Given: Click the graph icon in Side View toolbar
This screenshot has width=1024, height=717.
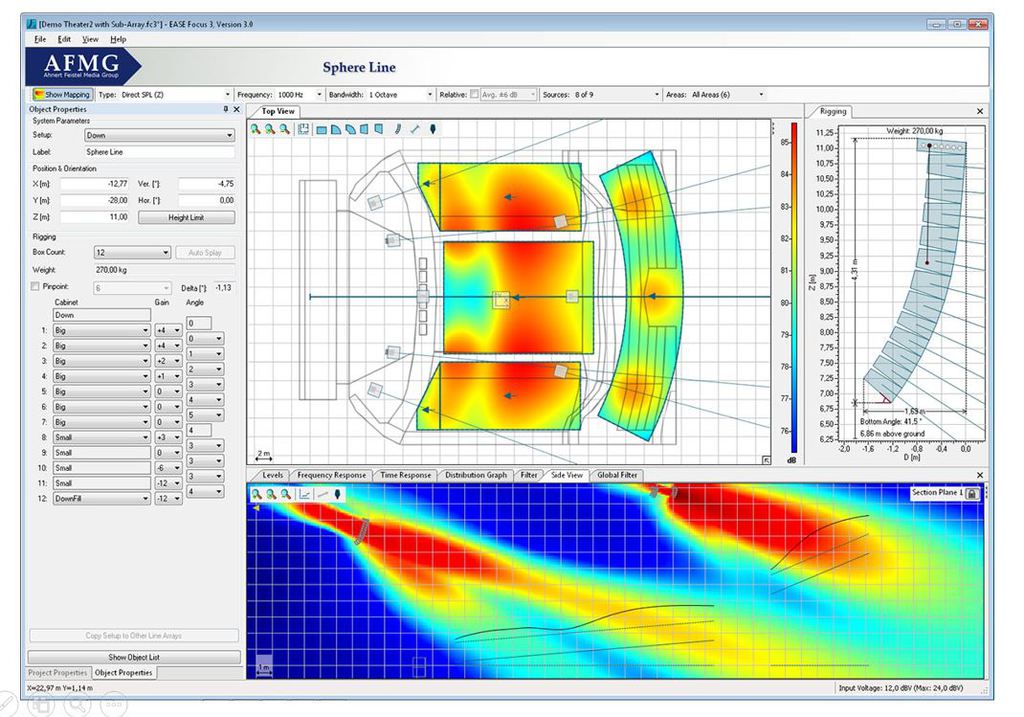Looking at the screenshot, I should click(306, 494).
